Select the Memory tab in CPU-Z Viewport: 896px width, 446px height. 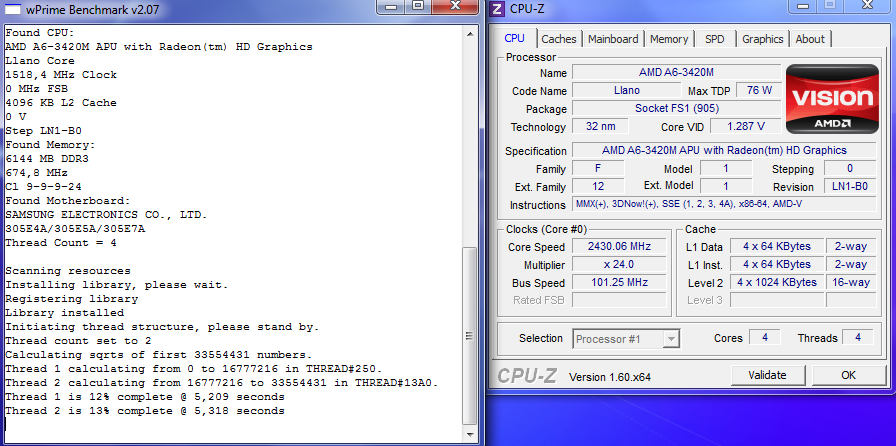click(669, 39)
